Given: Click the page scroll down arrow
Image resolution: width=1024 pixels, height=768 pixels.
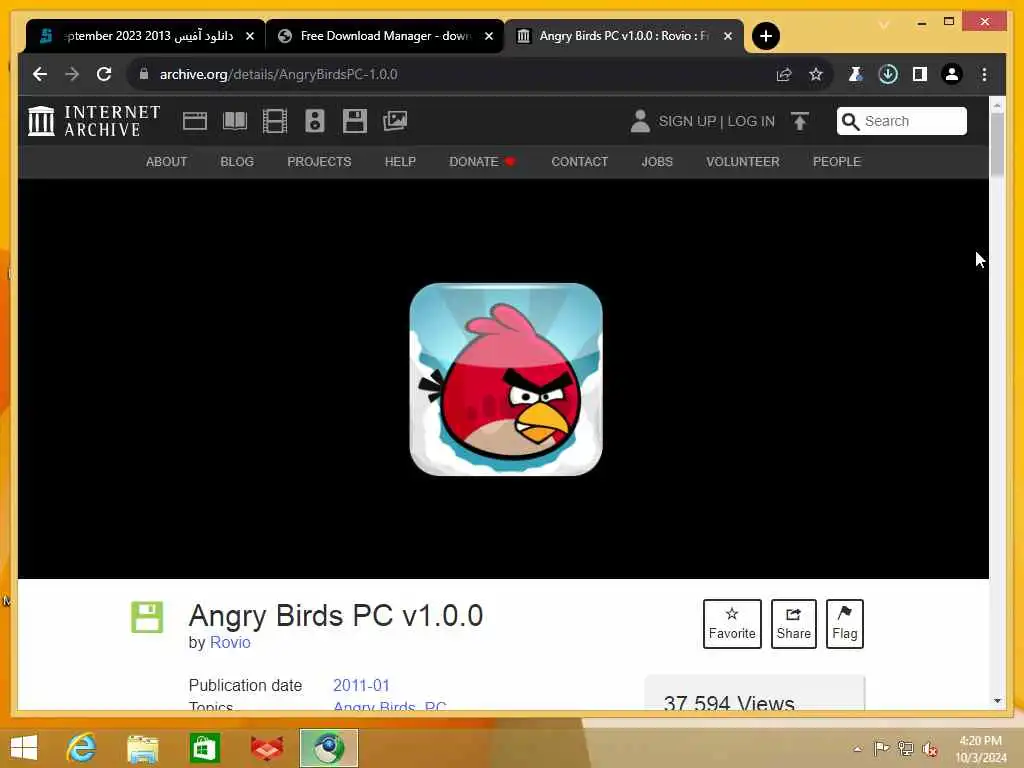Looking at the screenshot, I should (997, 701).
